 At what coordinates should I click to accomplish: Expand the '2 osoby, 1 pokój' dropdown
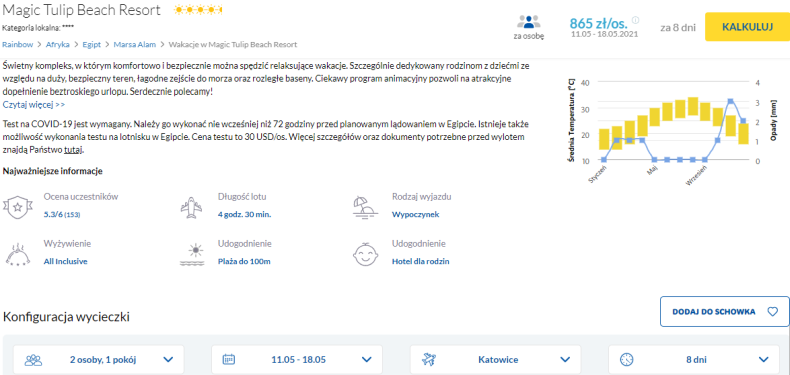[x=99, y=360]
